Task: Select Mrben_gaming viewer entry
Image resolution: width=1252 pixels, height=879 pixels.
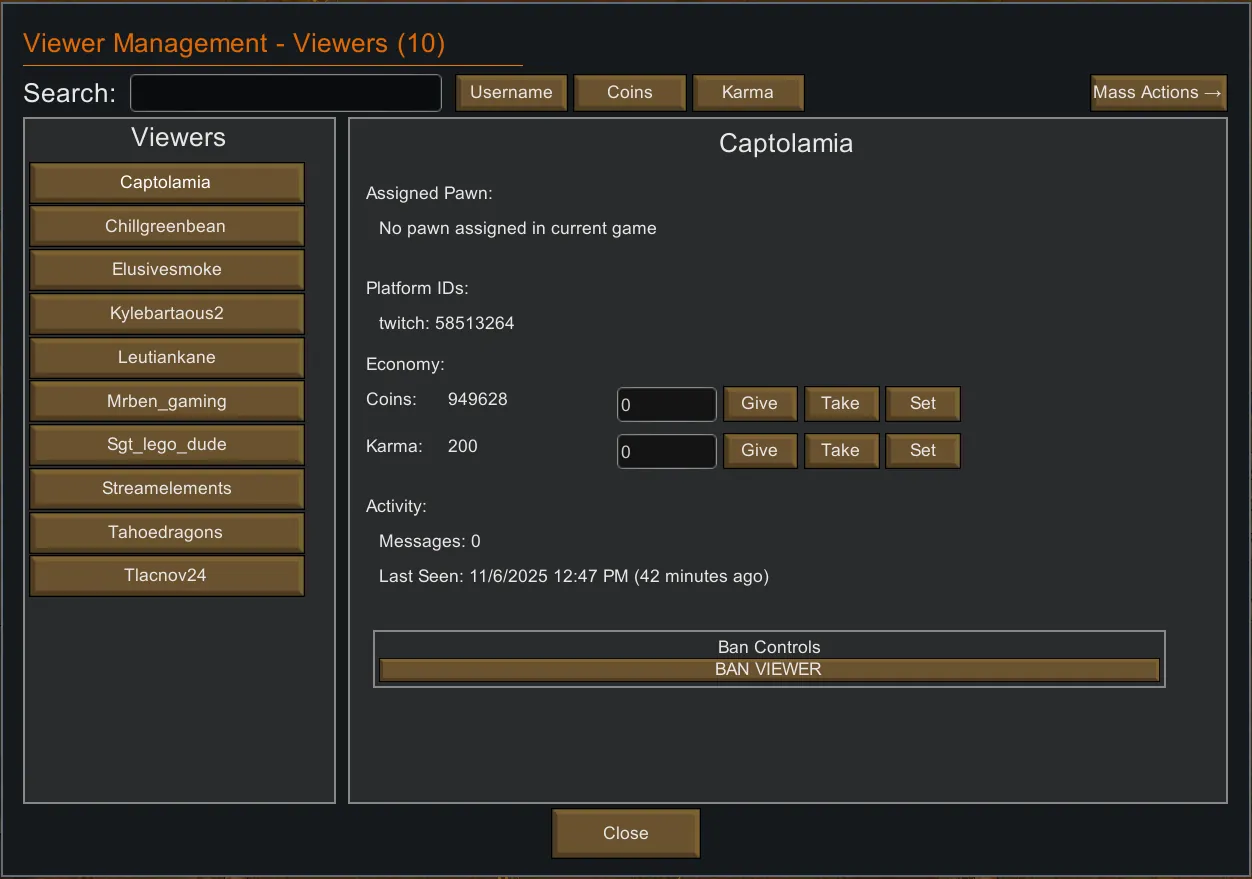Action: (166, 402)
